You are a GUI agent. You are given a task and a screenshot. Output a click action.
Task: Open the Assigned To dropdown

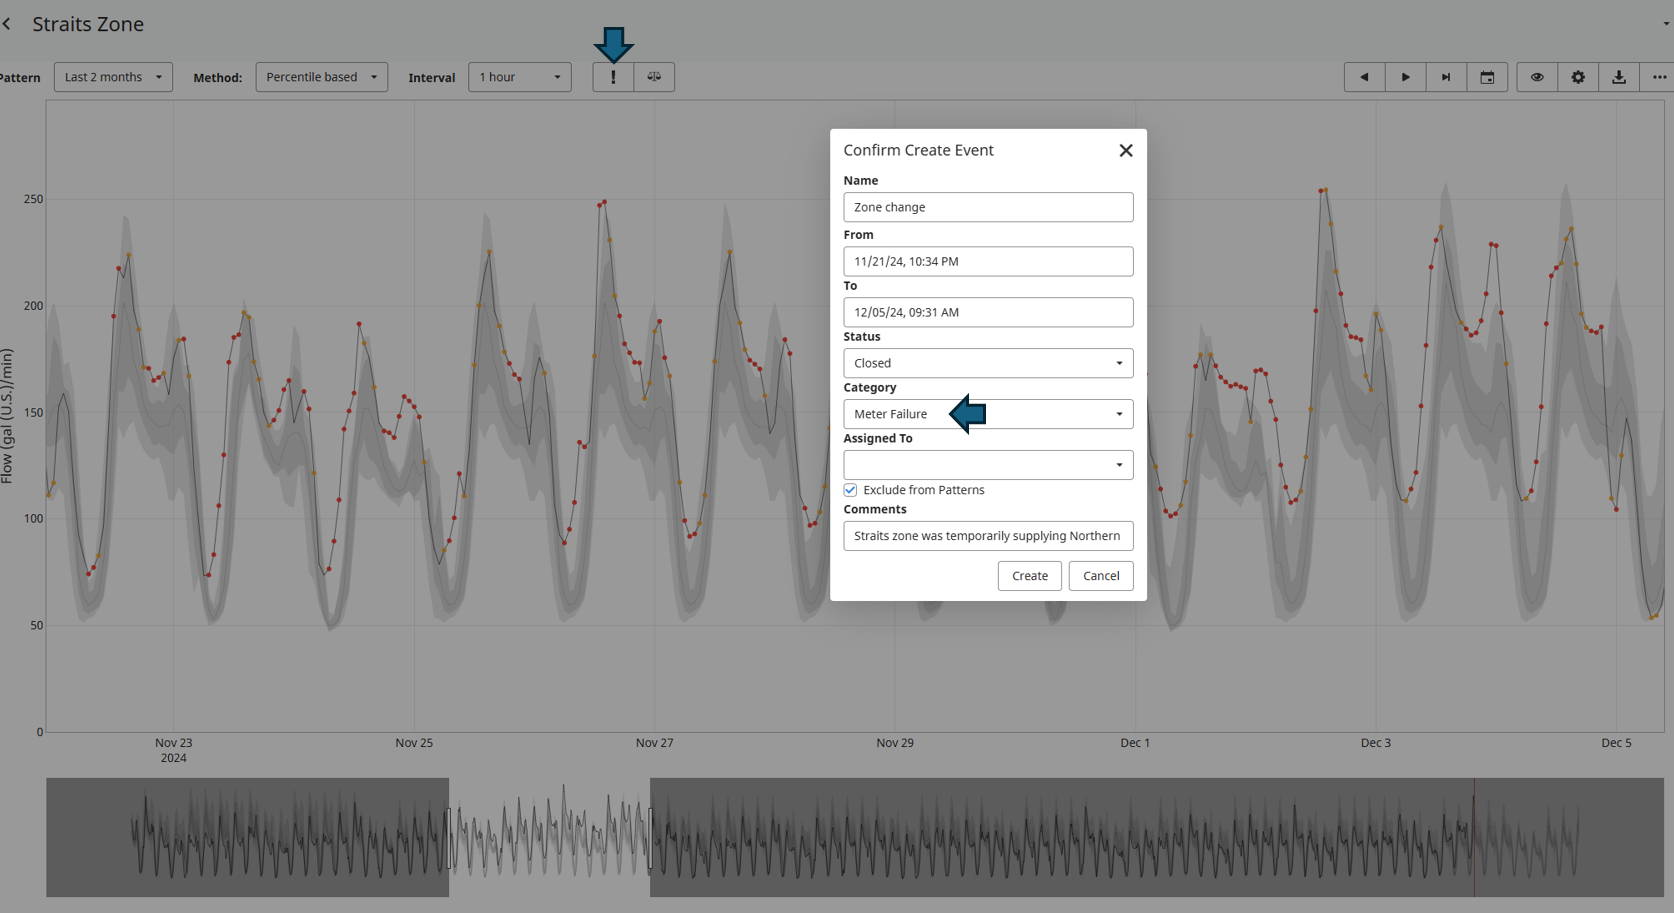click(987, 465)
